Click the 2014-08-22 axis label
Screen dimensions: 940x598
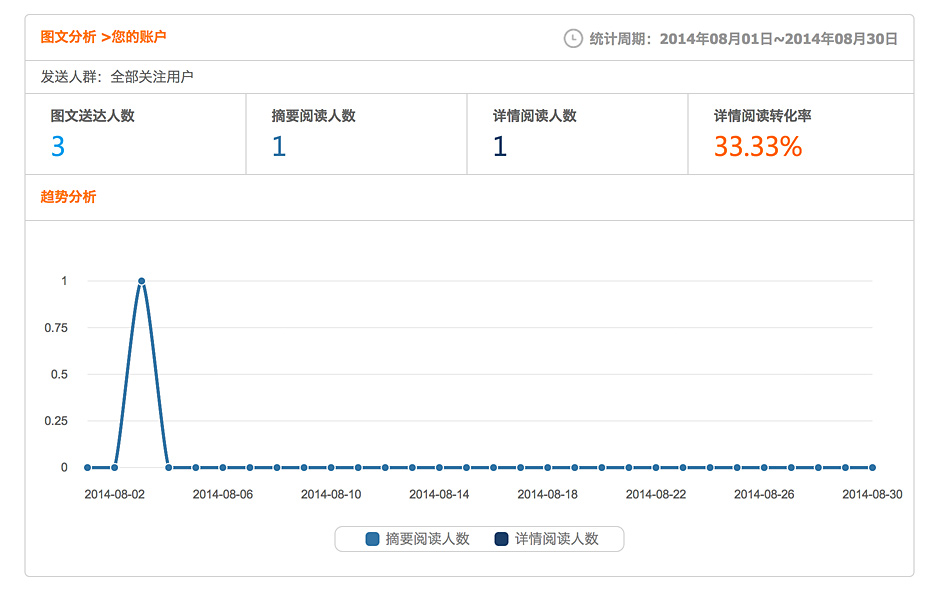click(656, 494)
